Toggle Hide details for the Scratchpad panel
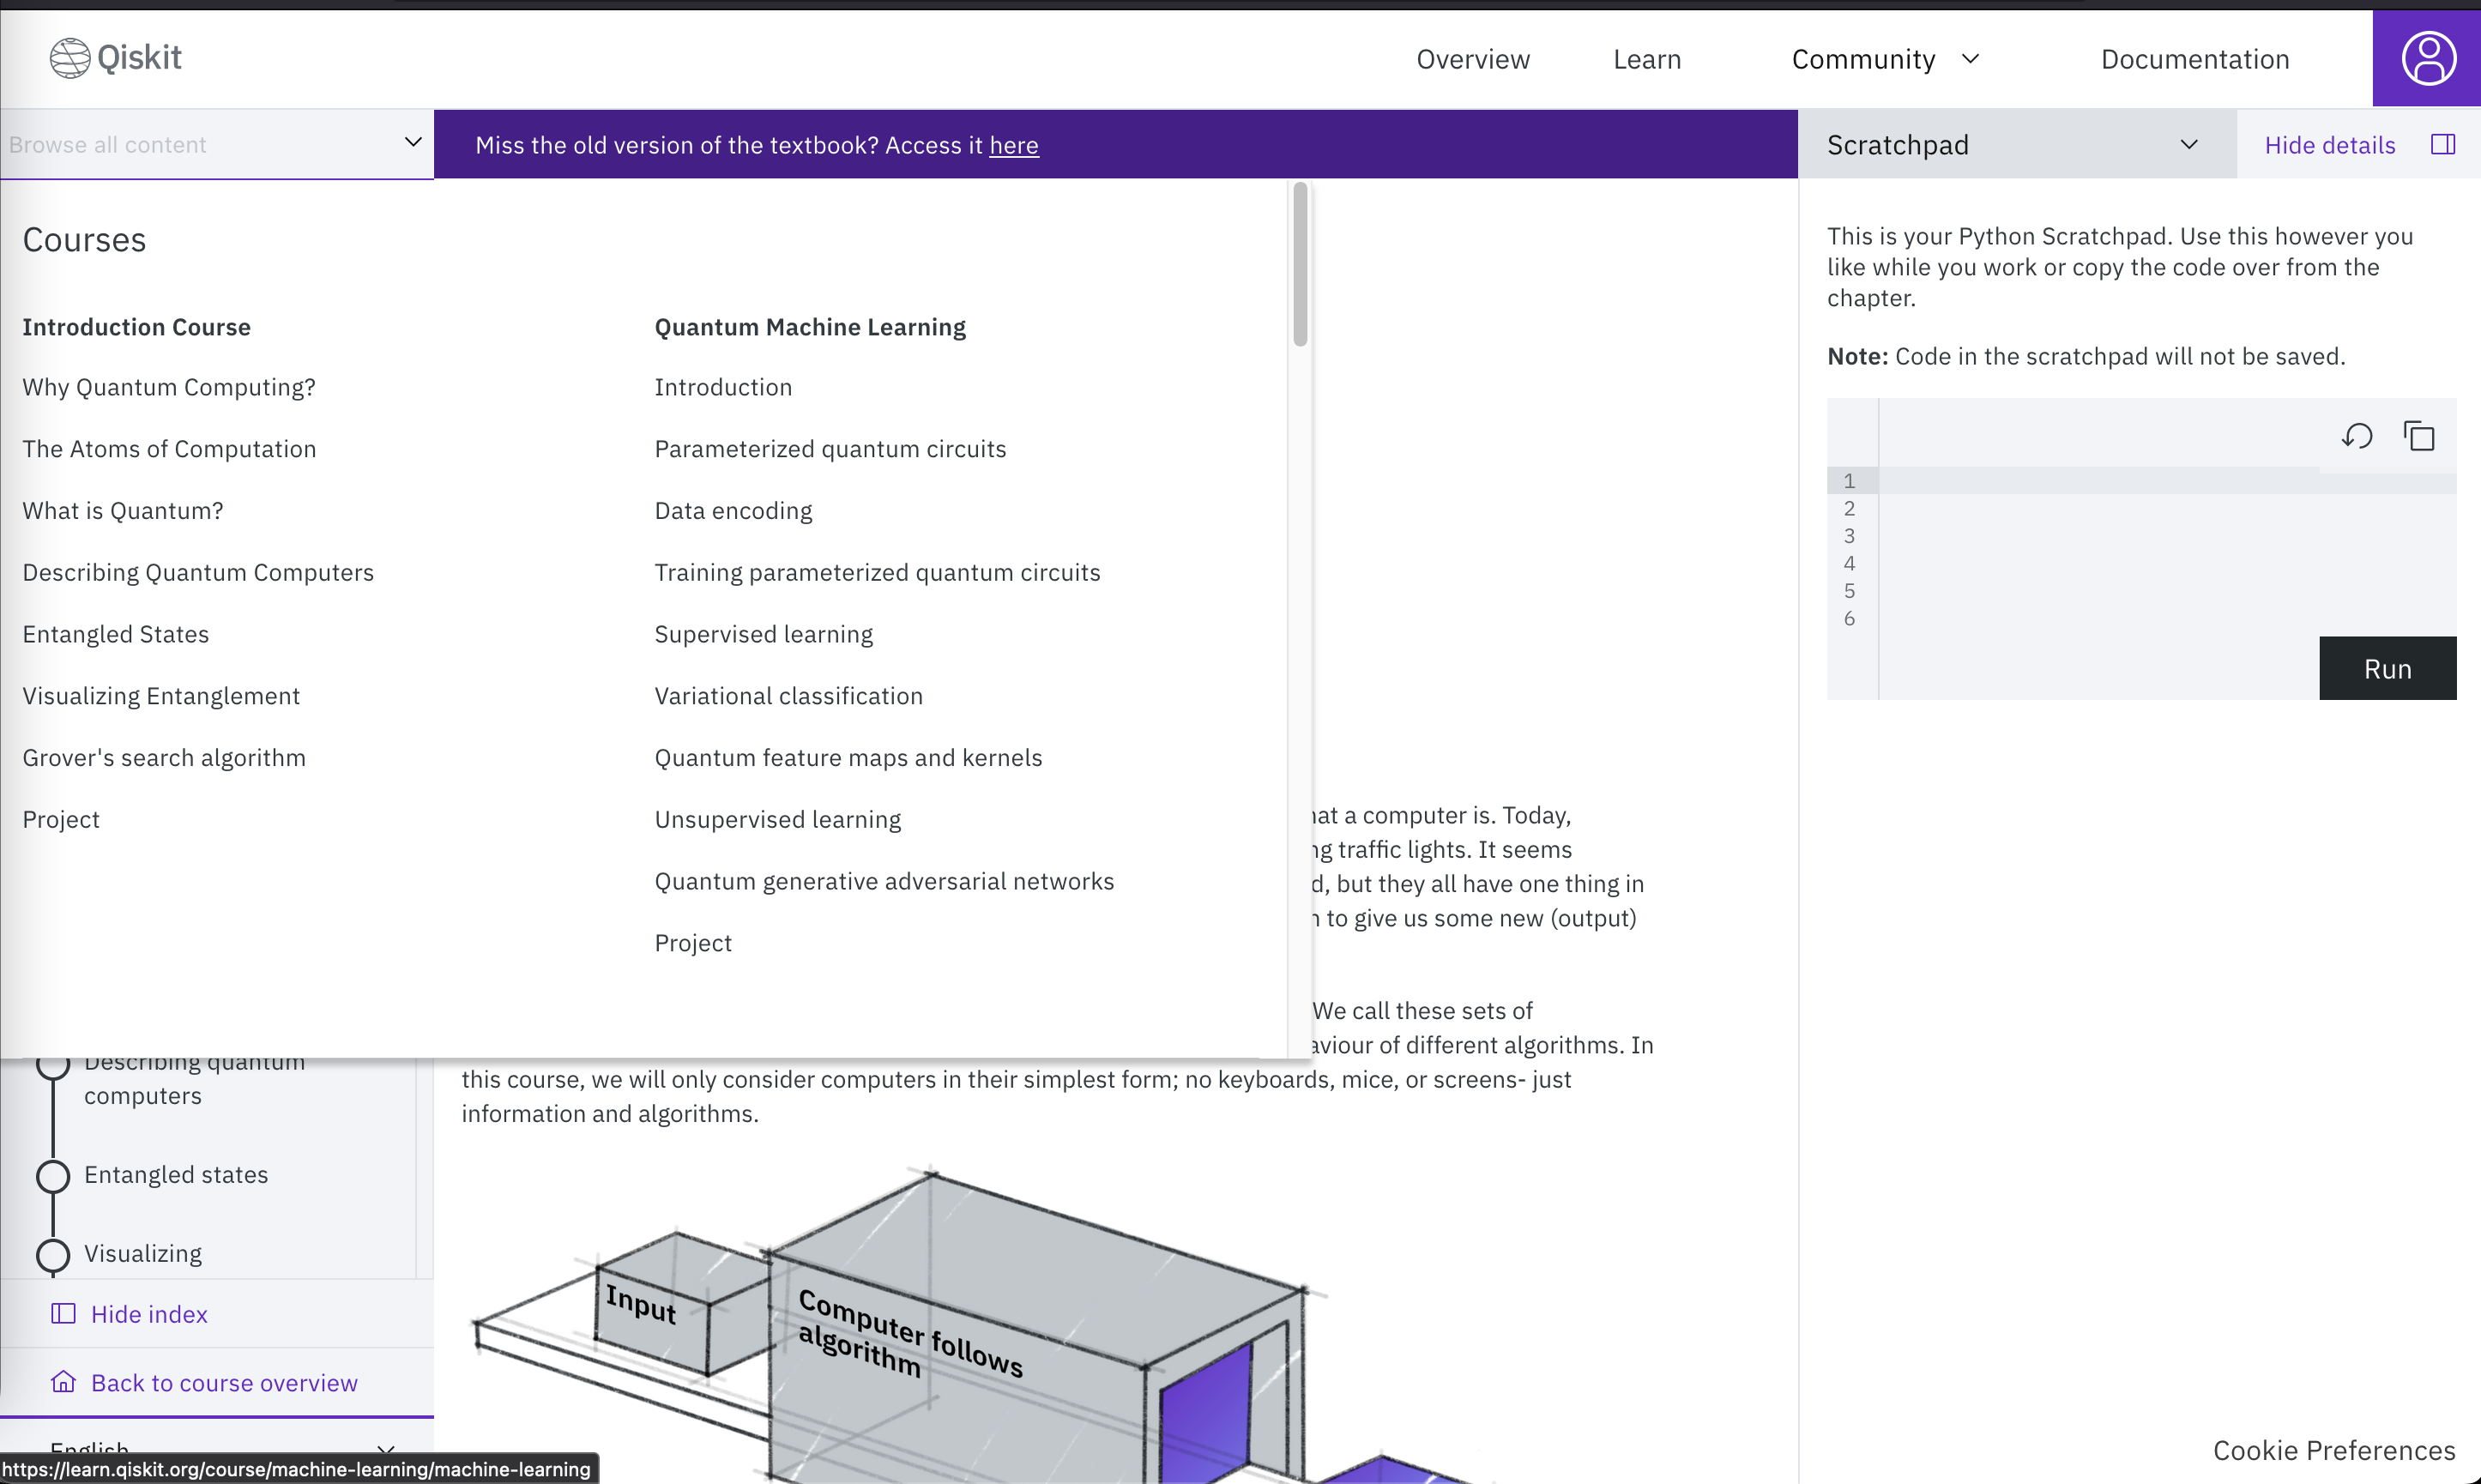This screenshot has height=1484, width=2481. coord(2330,144)
